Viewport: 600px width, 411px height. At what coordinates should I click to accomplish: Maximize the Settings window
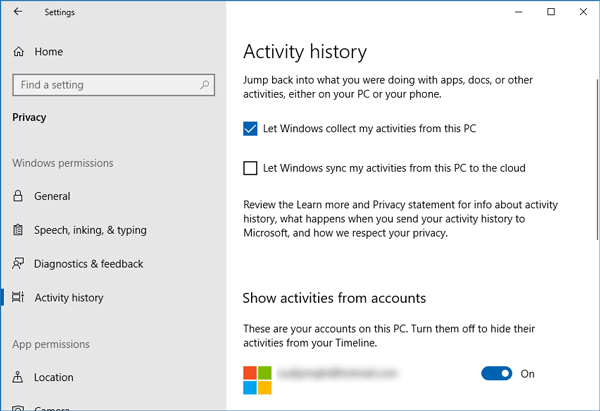point(551,12)
